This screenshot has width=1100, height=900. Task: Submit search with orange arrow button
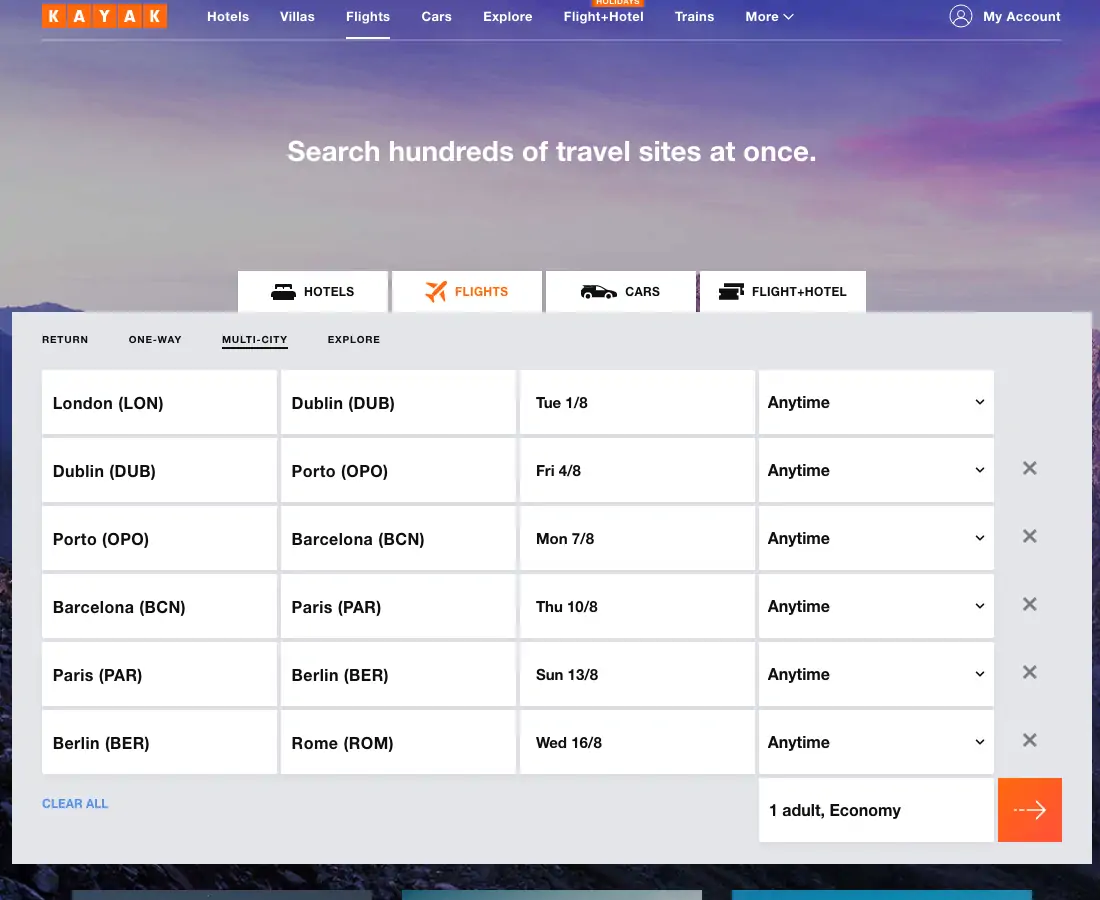coord(1029,810)
